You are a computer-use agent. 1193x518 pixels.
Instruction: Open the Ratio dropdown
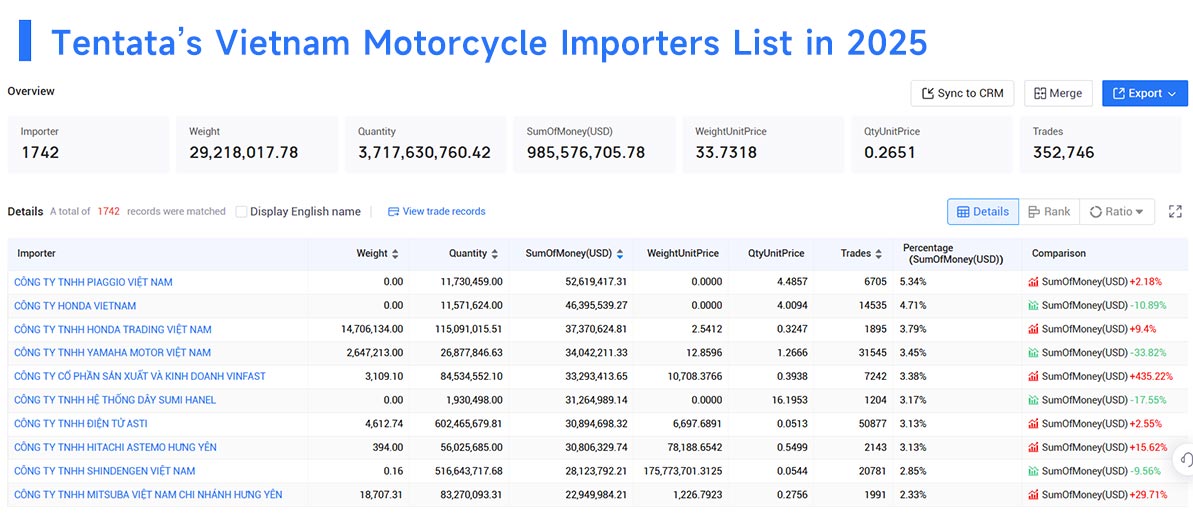pyautogui.click(x=1117, y=211)
